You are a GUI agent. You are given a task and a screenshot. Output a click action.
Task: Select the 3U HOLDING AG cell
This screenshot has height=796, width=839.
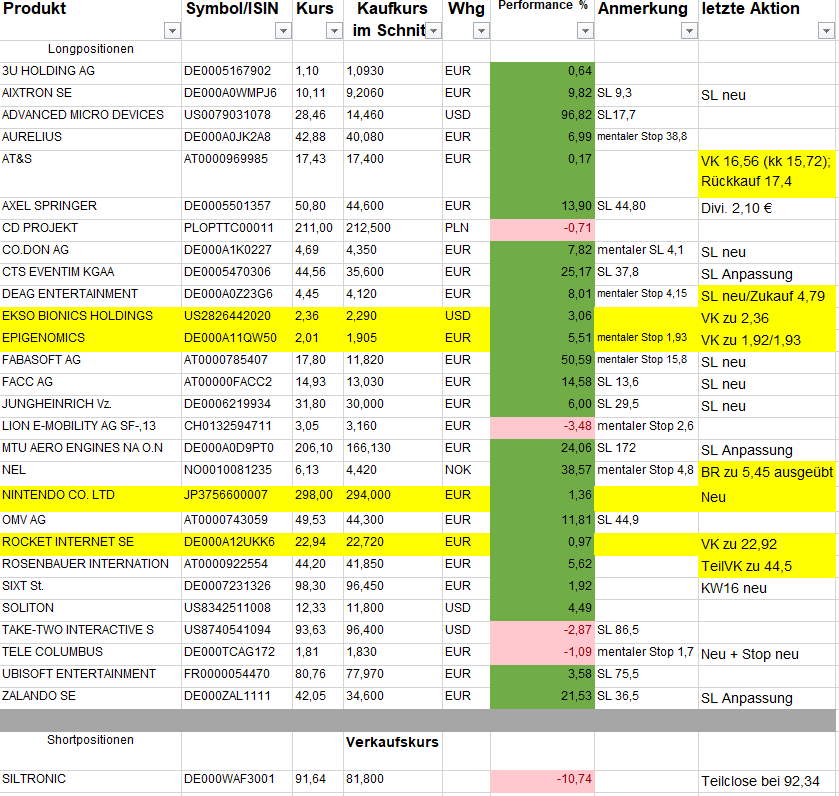(x=90, y=73)
